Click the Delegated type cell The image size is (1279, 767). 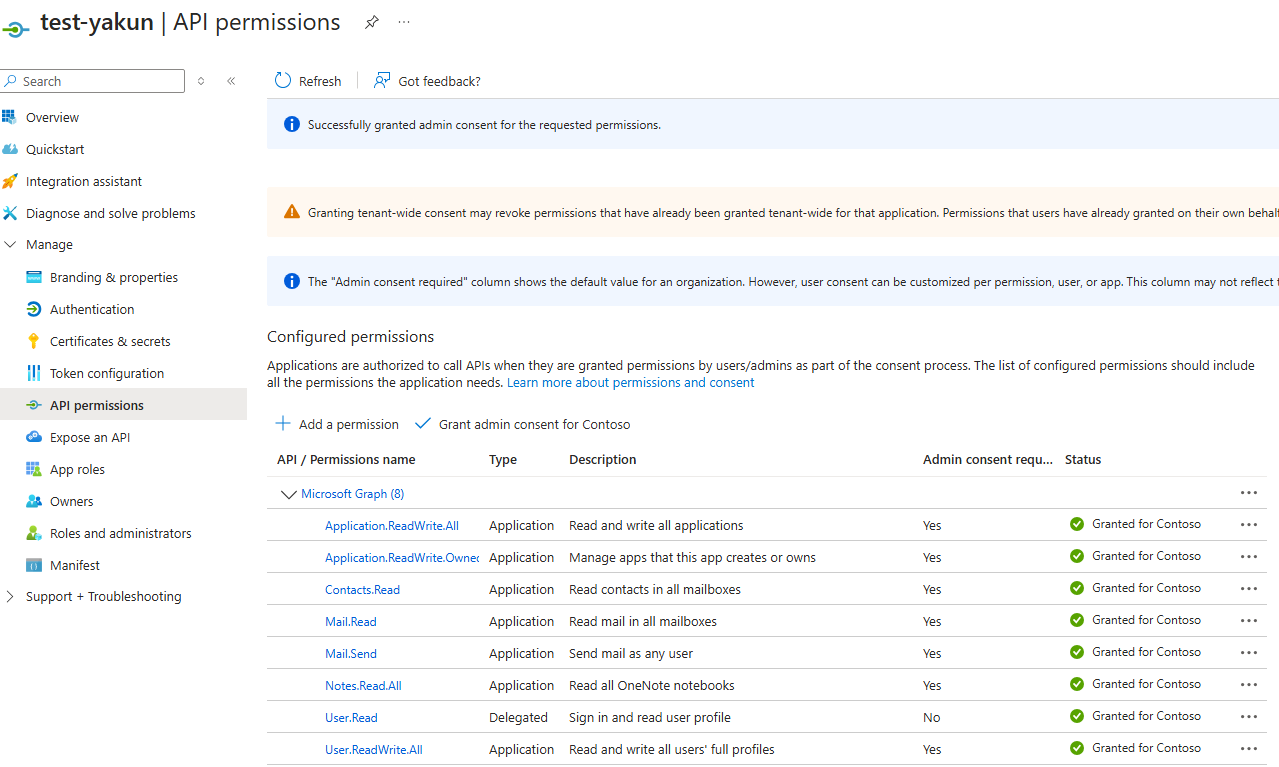518,718
